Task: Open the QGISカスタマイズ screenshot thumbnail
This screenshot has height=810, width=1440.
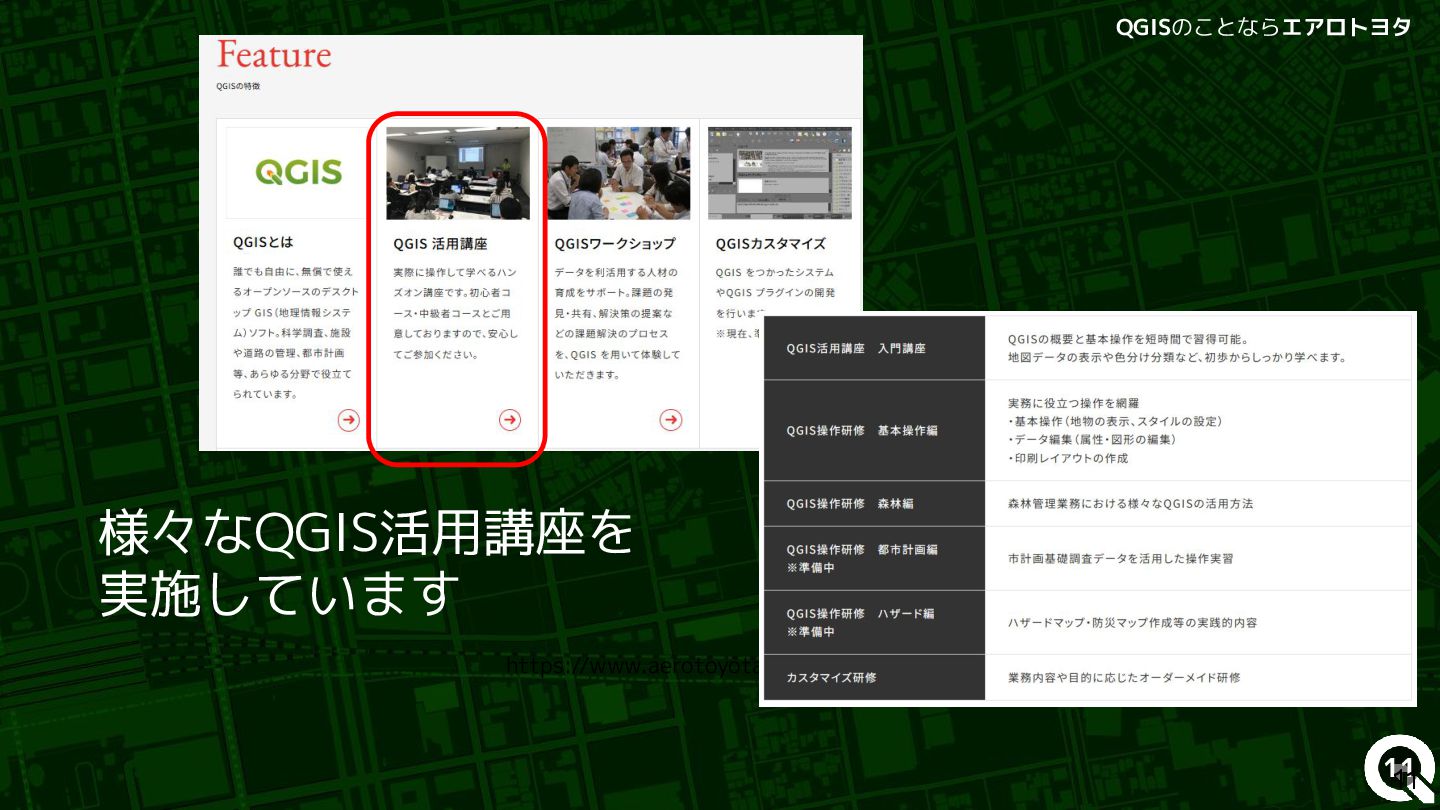Action: coord(780,173)
